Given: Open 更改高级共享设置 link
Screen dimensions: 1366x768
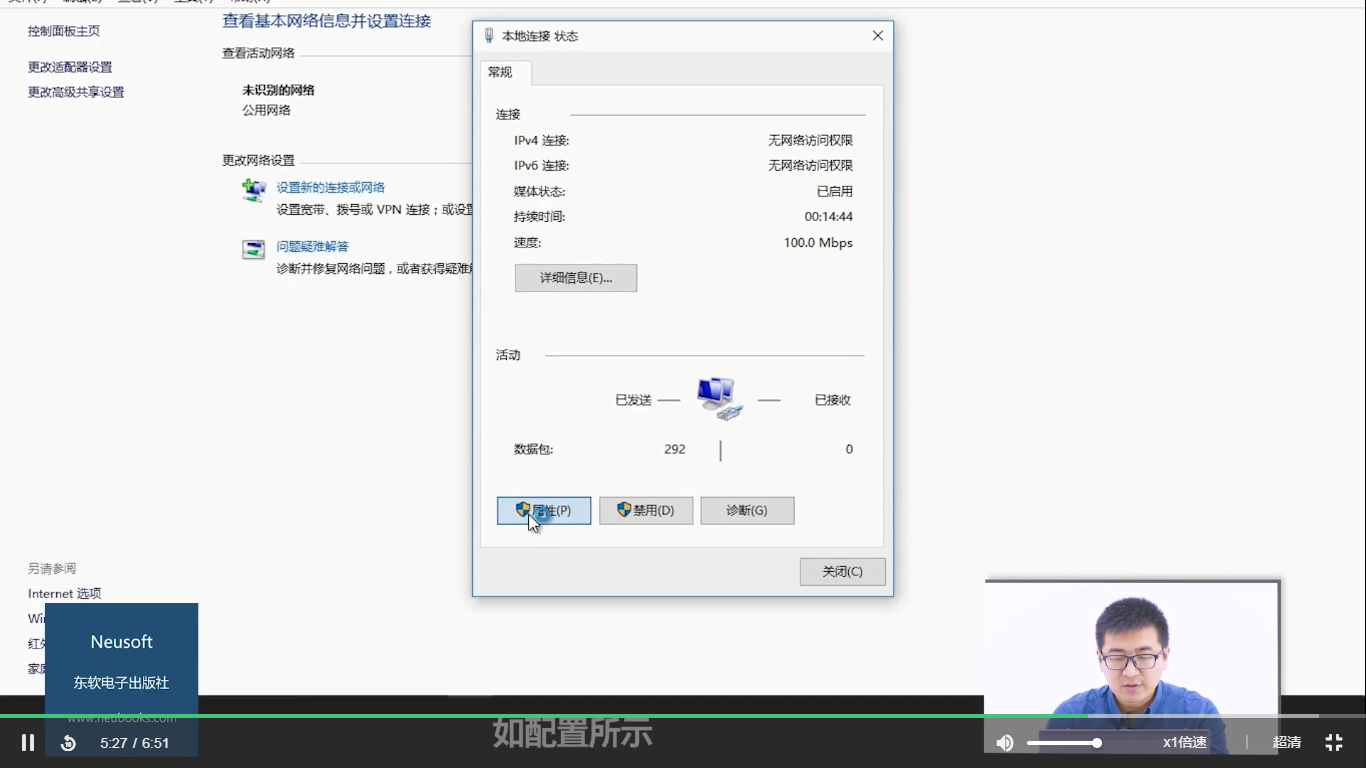Looking at the screenshot, I should click(76, 92).
